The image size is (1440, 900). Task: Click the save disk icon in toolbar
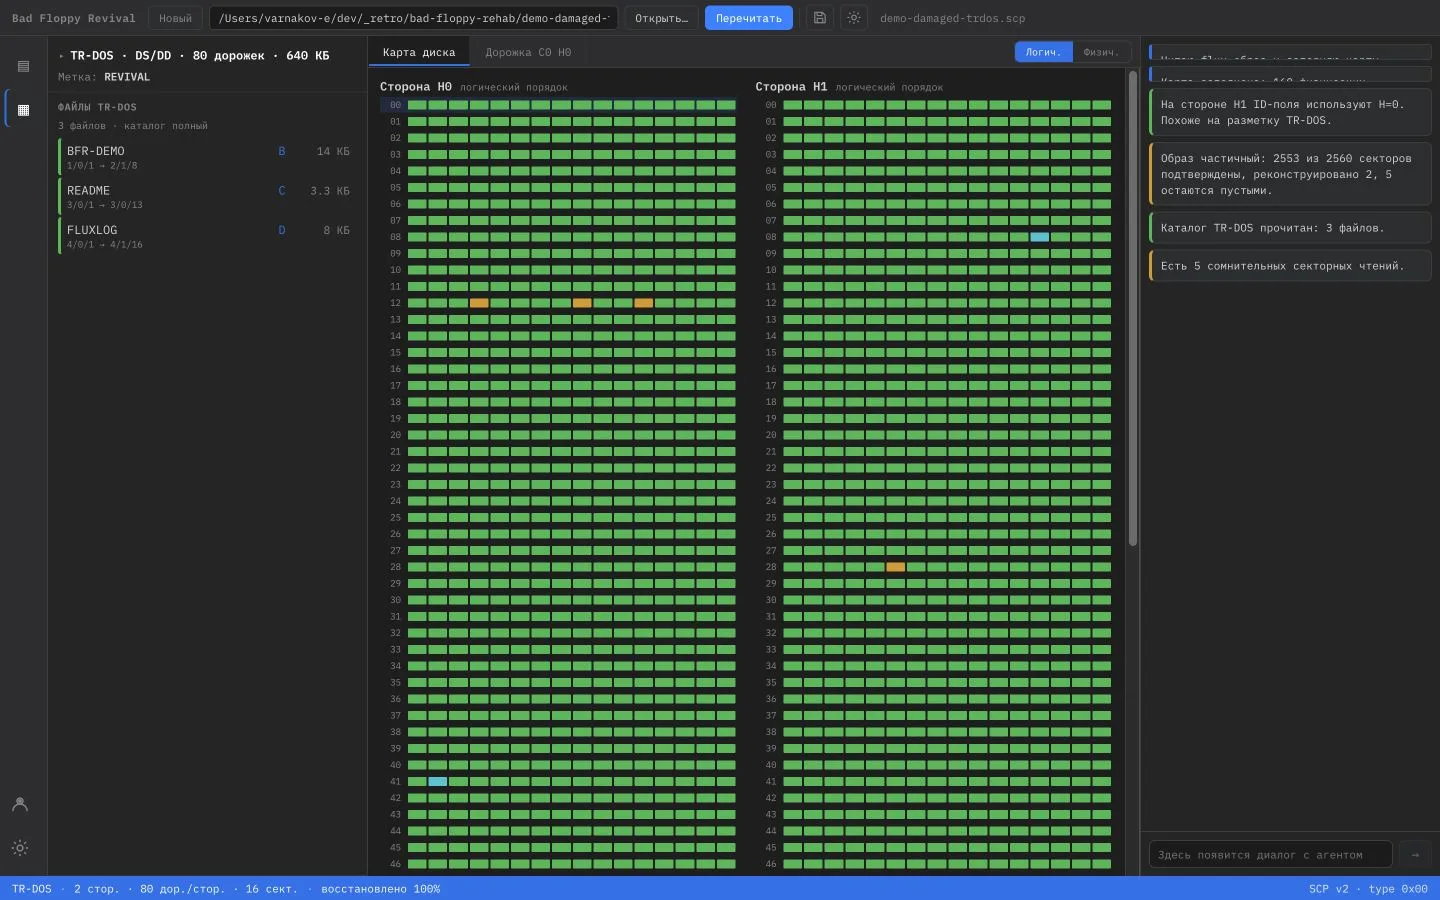[x=820, y=18]
